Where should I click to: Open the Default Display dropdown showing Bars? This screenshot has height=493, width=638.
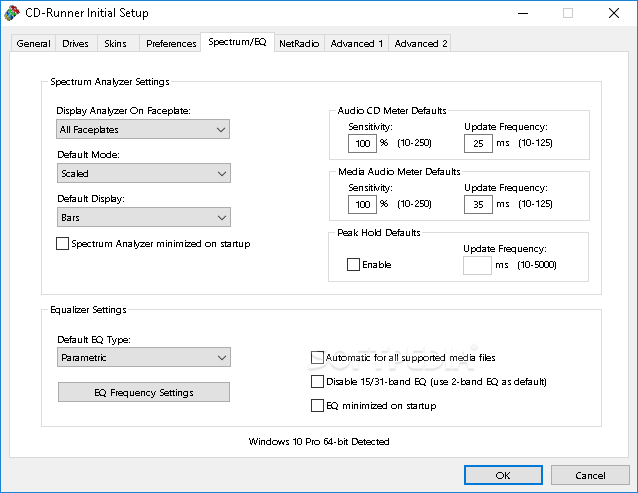[144, 217]
